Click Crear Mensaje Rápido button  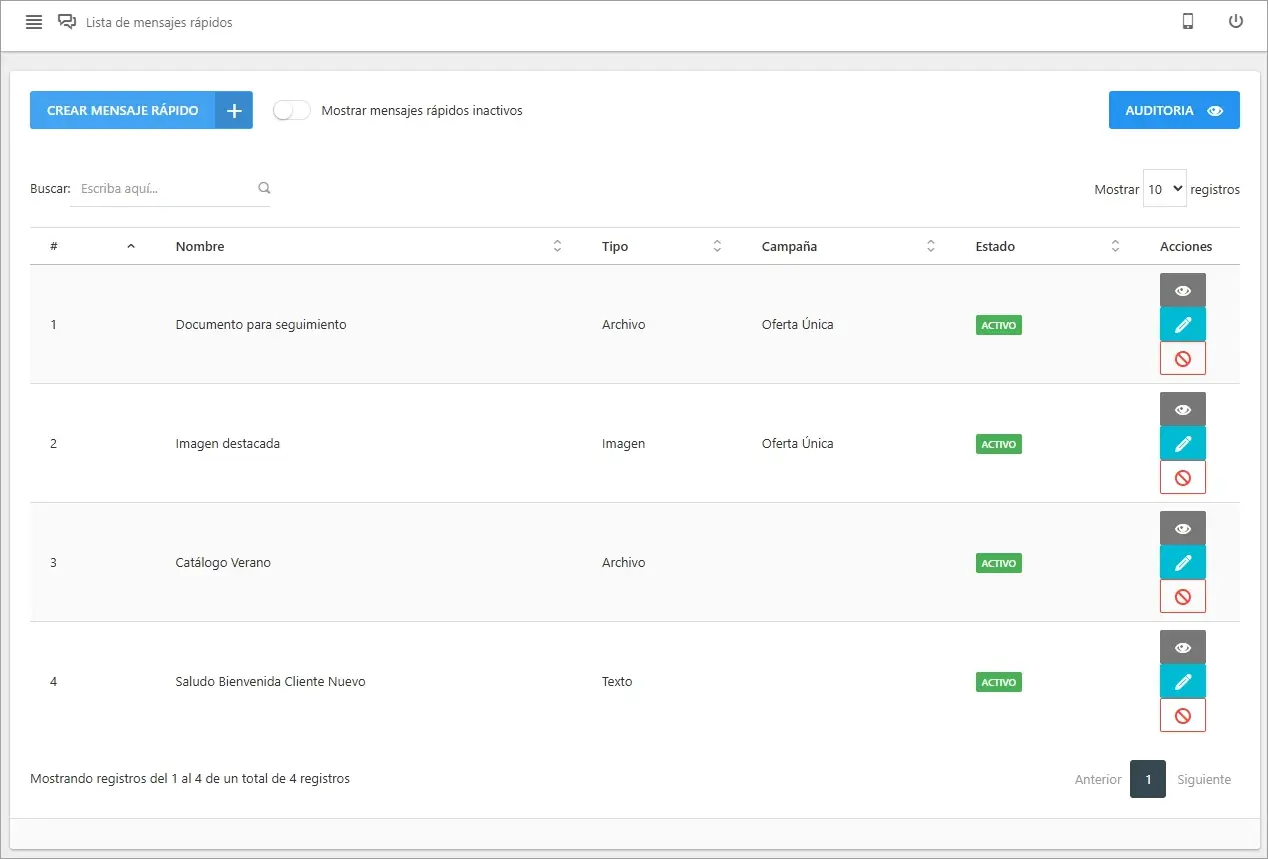tap(141, 111)
